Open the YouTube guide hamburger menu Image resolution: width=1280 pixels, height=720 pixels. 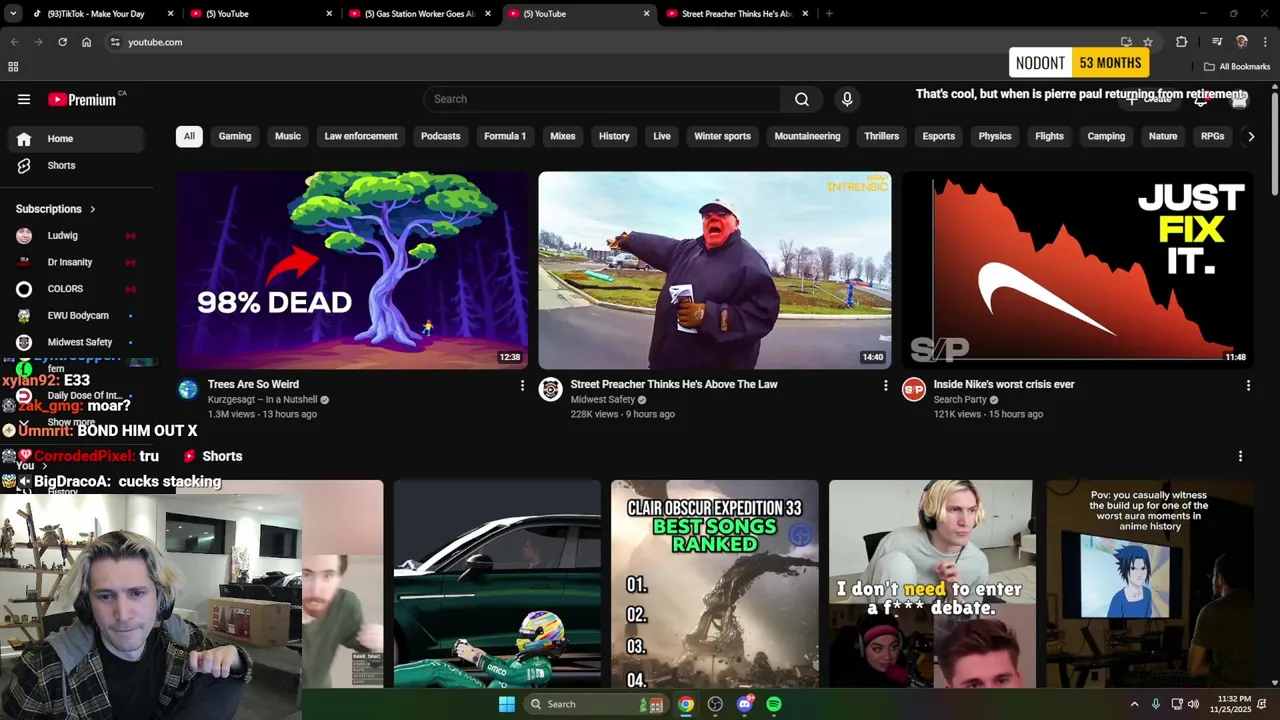click(24, 99)
